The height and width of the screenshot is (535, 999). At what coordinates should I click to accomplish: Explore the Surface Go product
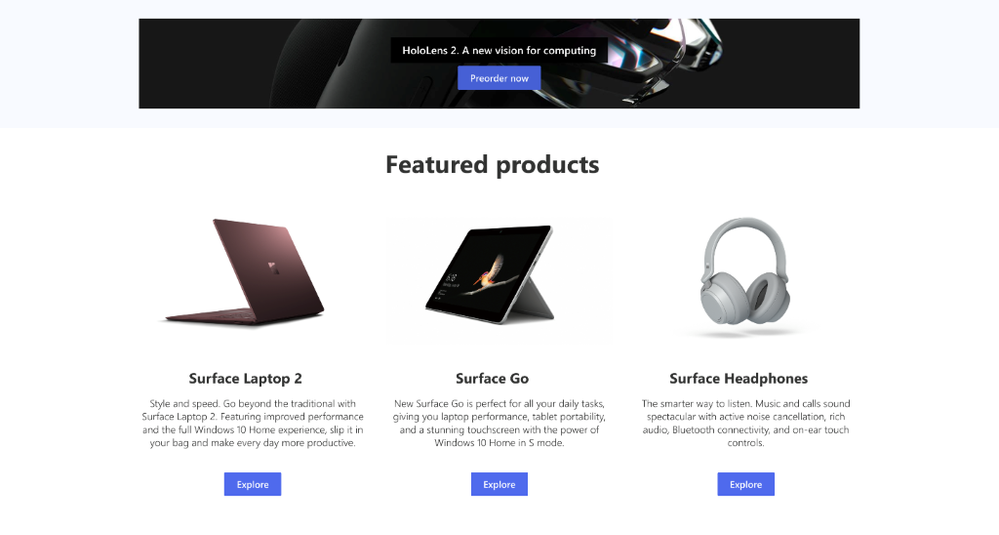coord(499,484)
